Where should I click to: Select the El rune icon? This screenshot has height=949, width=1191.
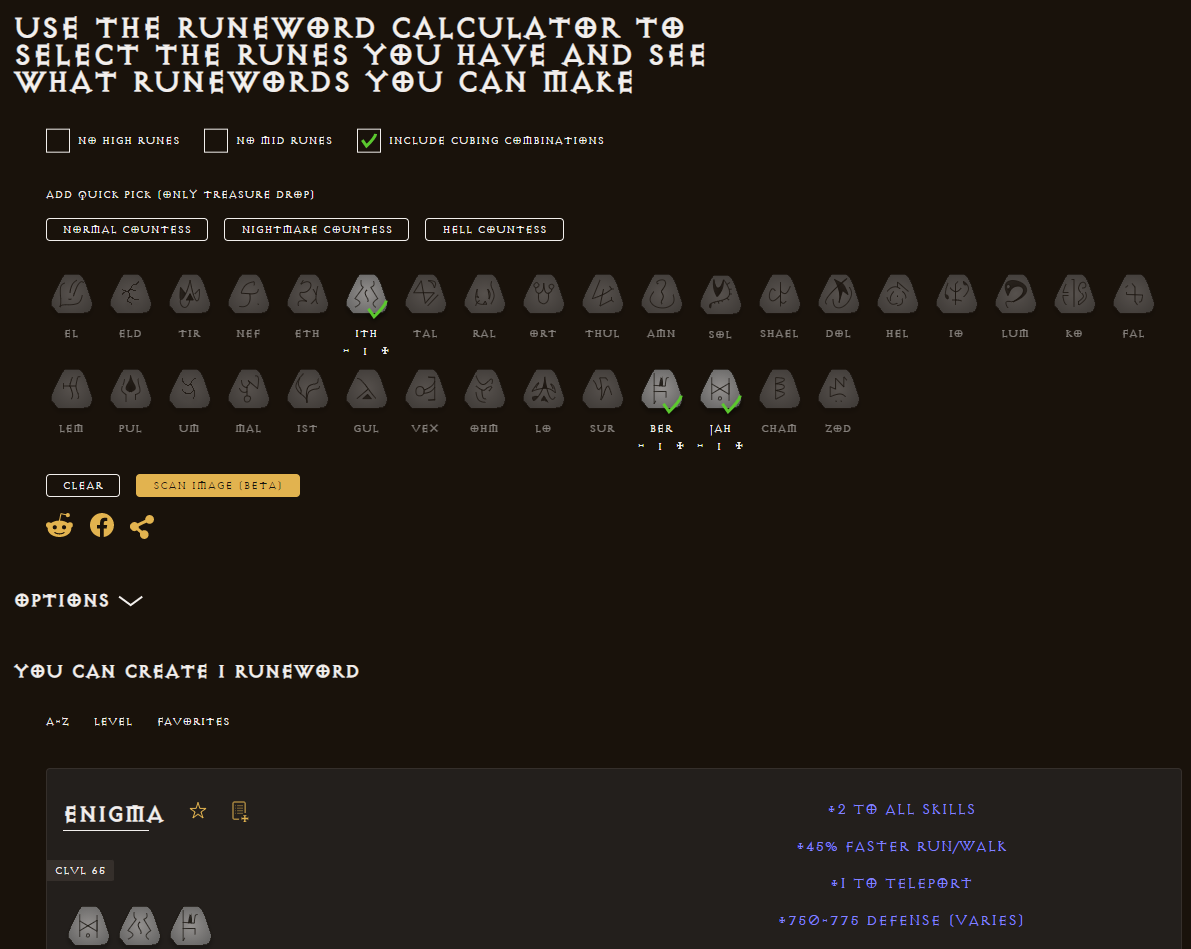click(x=71, y=295)
